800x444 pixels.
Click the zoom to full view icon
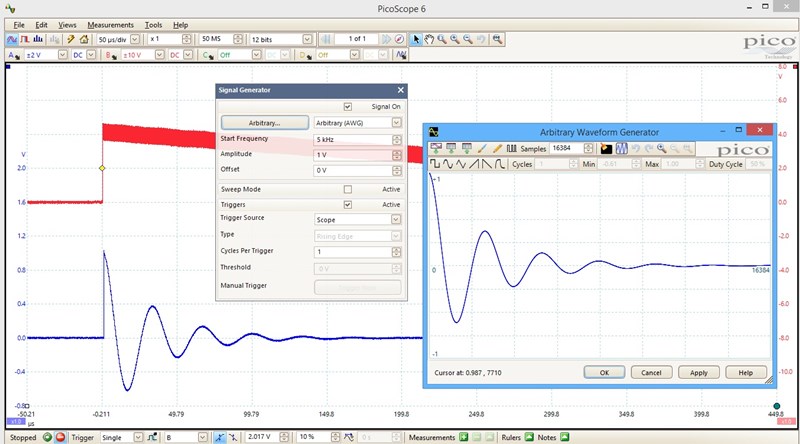(x=497, y=39)
